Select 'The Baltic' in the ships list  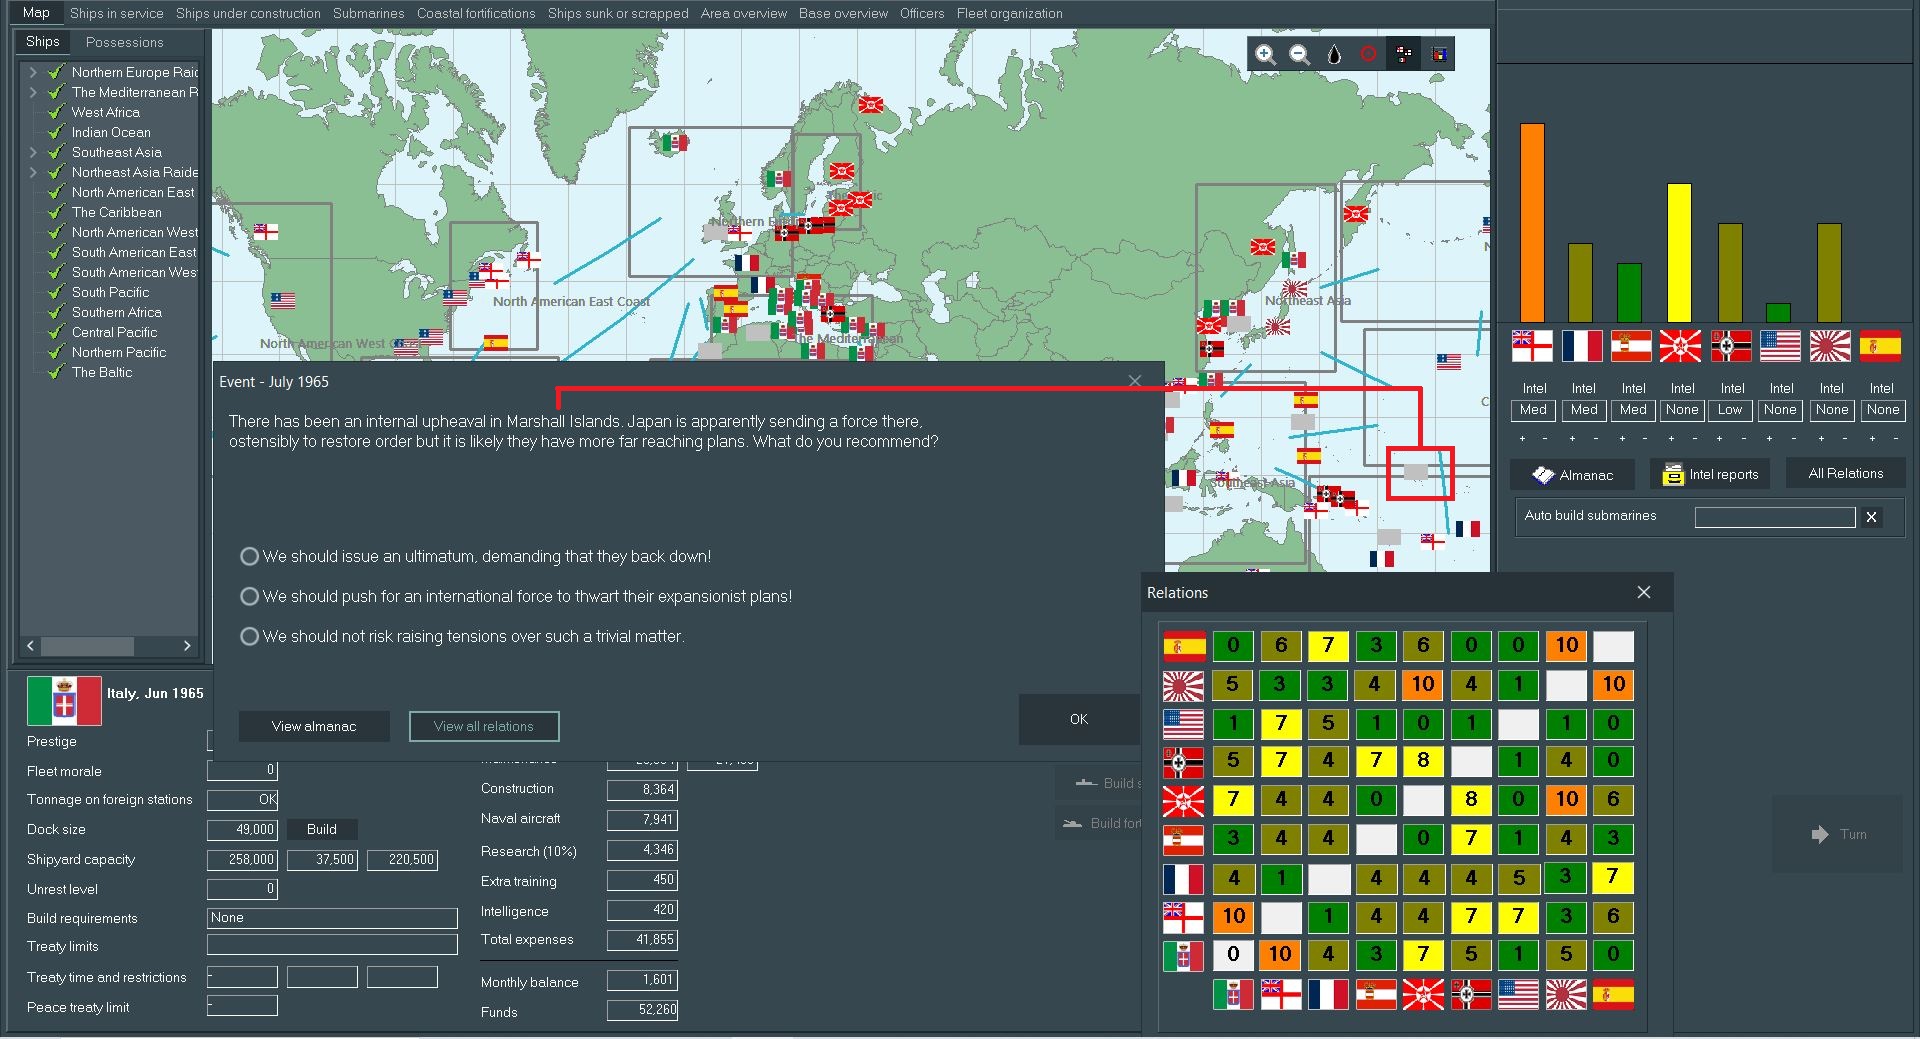click(101, 372)
